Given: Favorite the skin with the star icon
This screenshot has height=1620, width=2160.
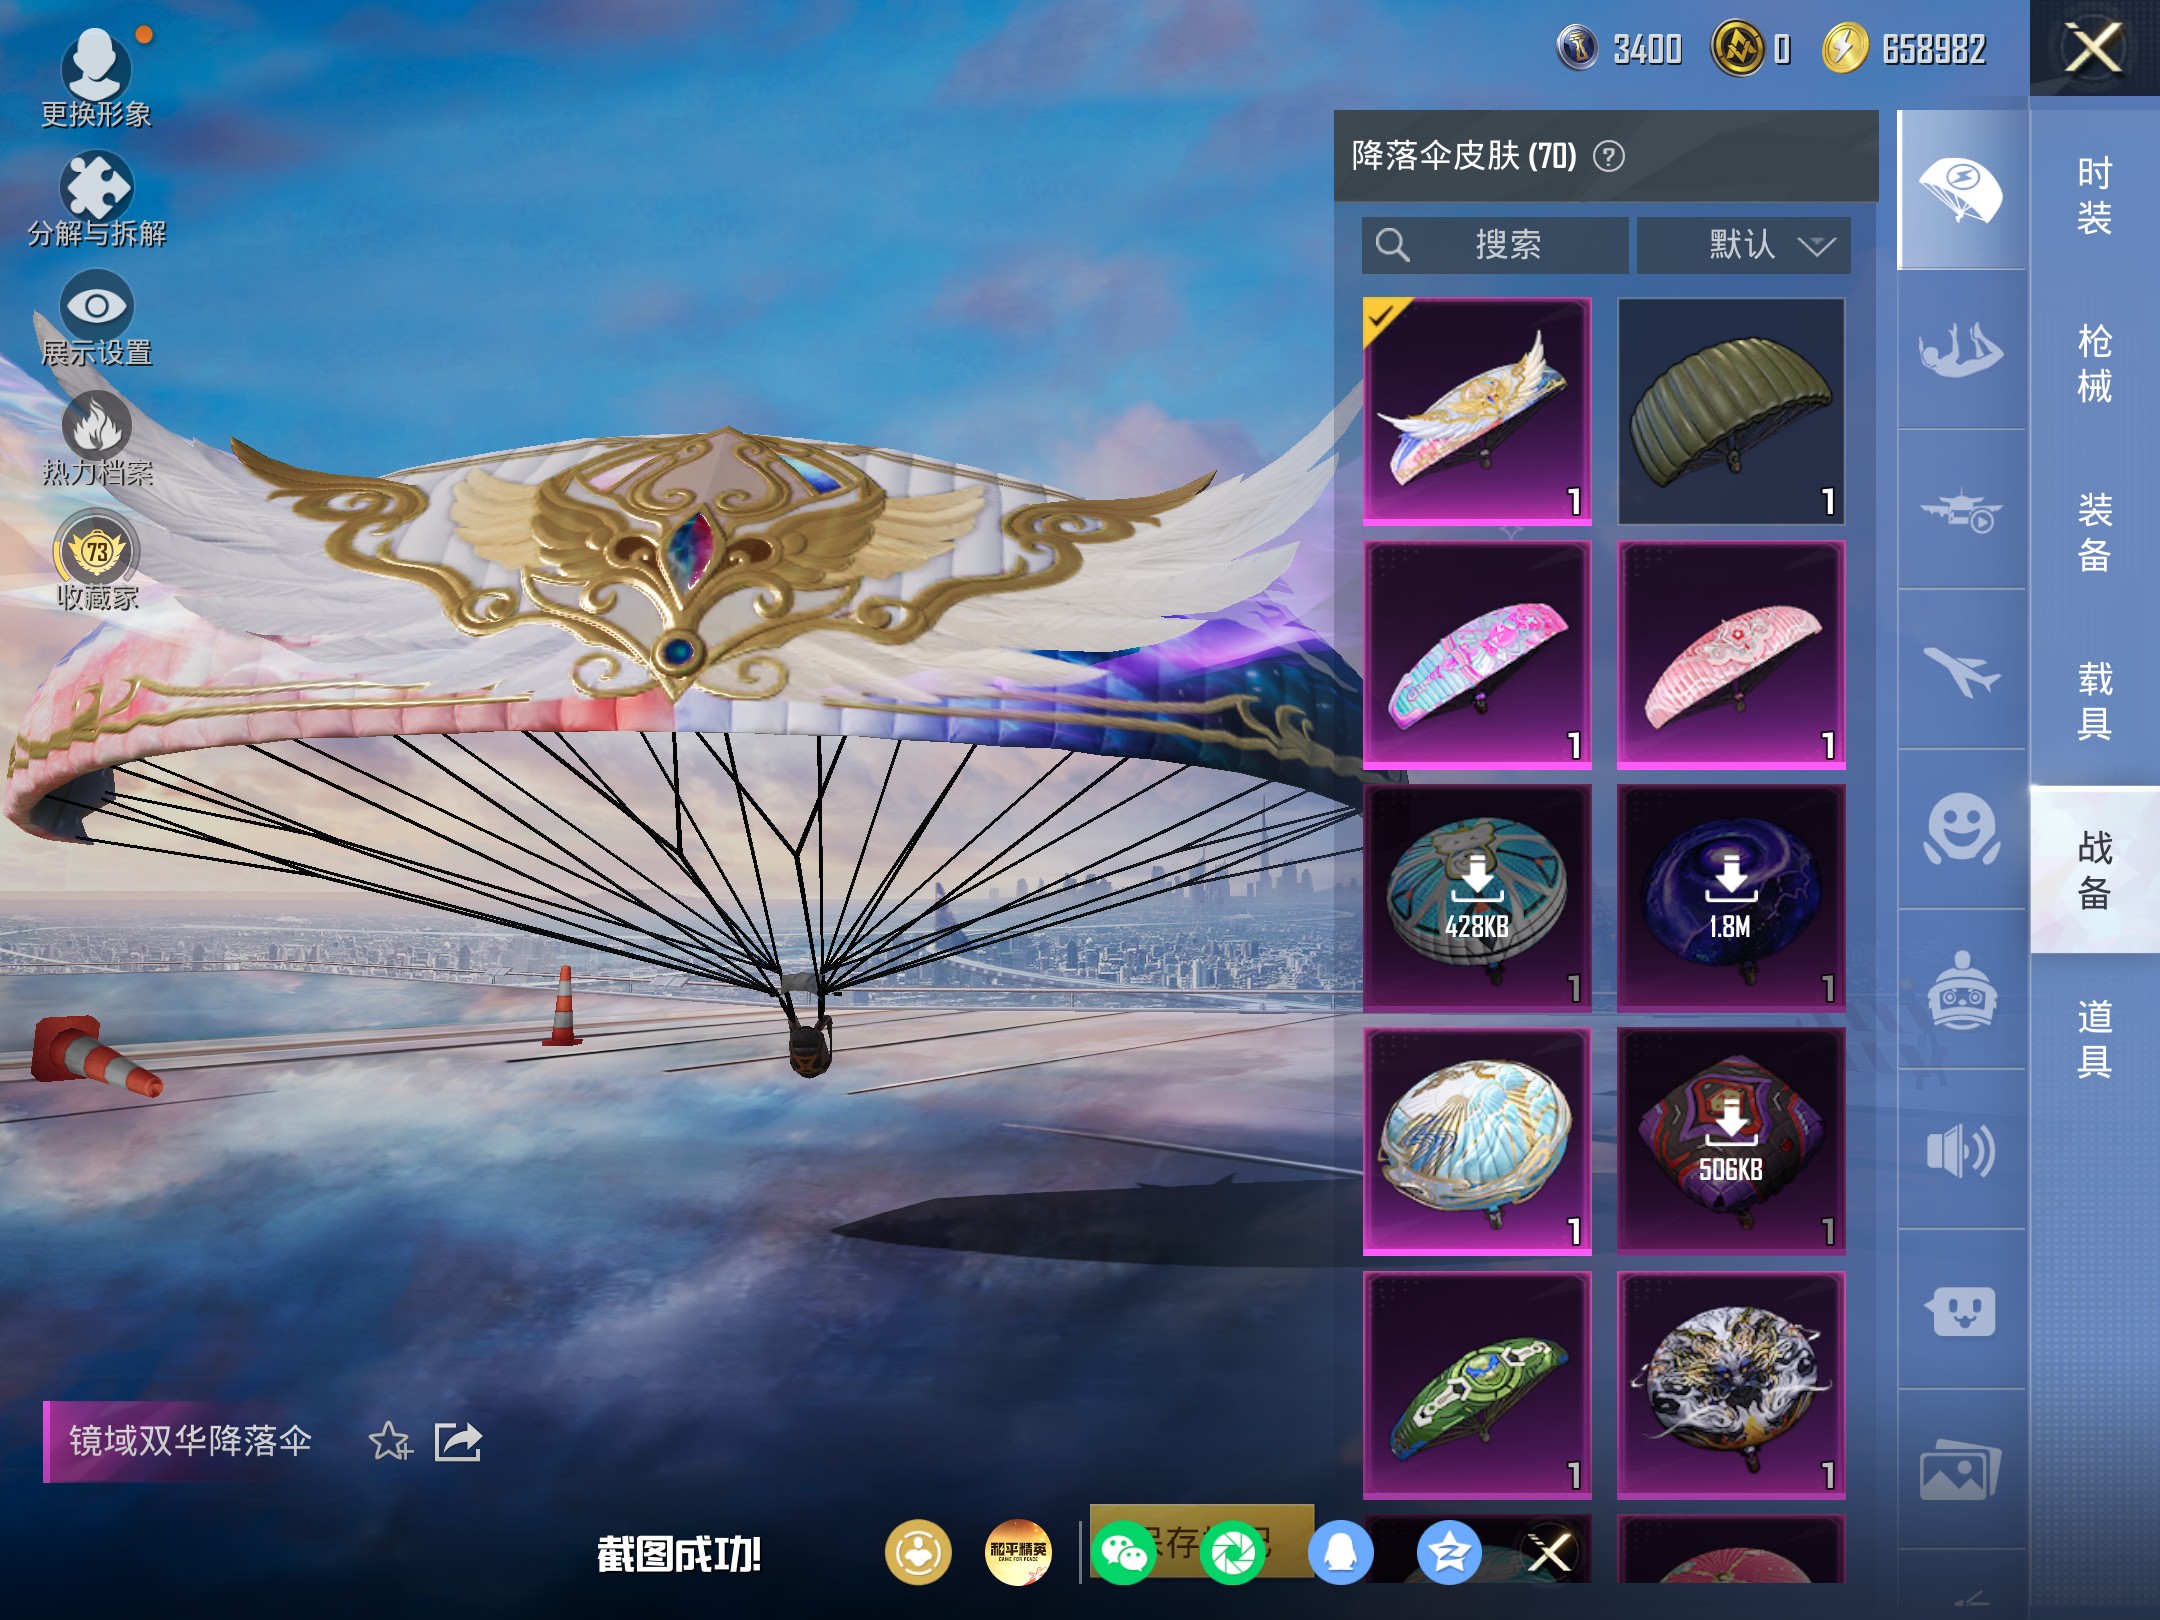Looking at the screenshot, I should tap(389, 1441).
